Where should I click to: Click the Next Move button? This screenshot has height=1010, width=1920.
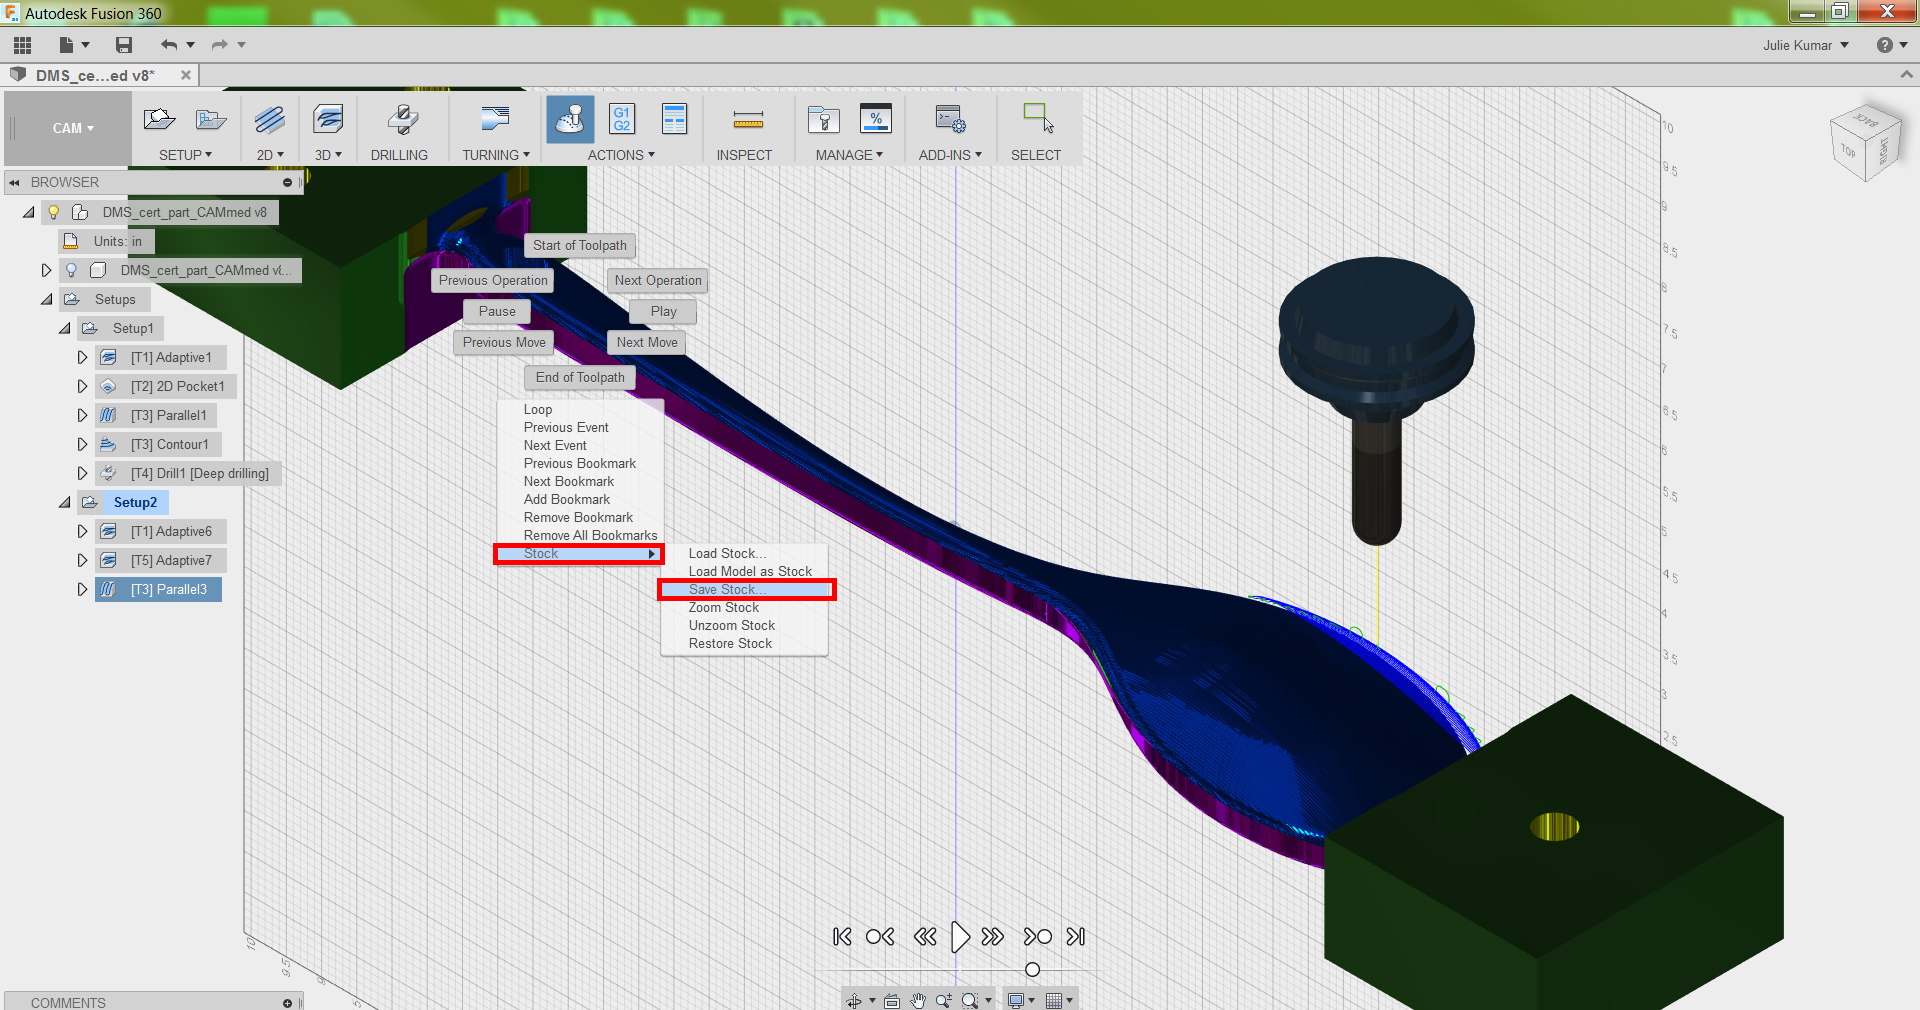tap(647, 343)
